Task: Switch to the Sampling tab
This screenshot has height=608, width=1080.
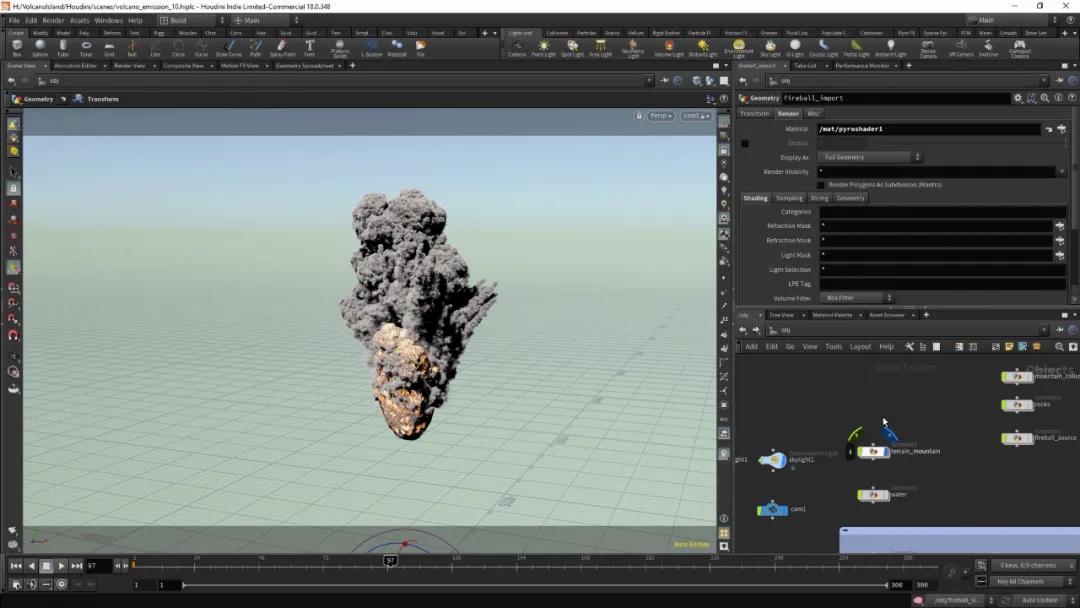Action: pos(789,198)
